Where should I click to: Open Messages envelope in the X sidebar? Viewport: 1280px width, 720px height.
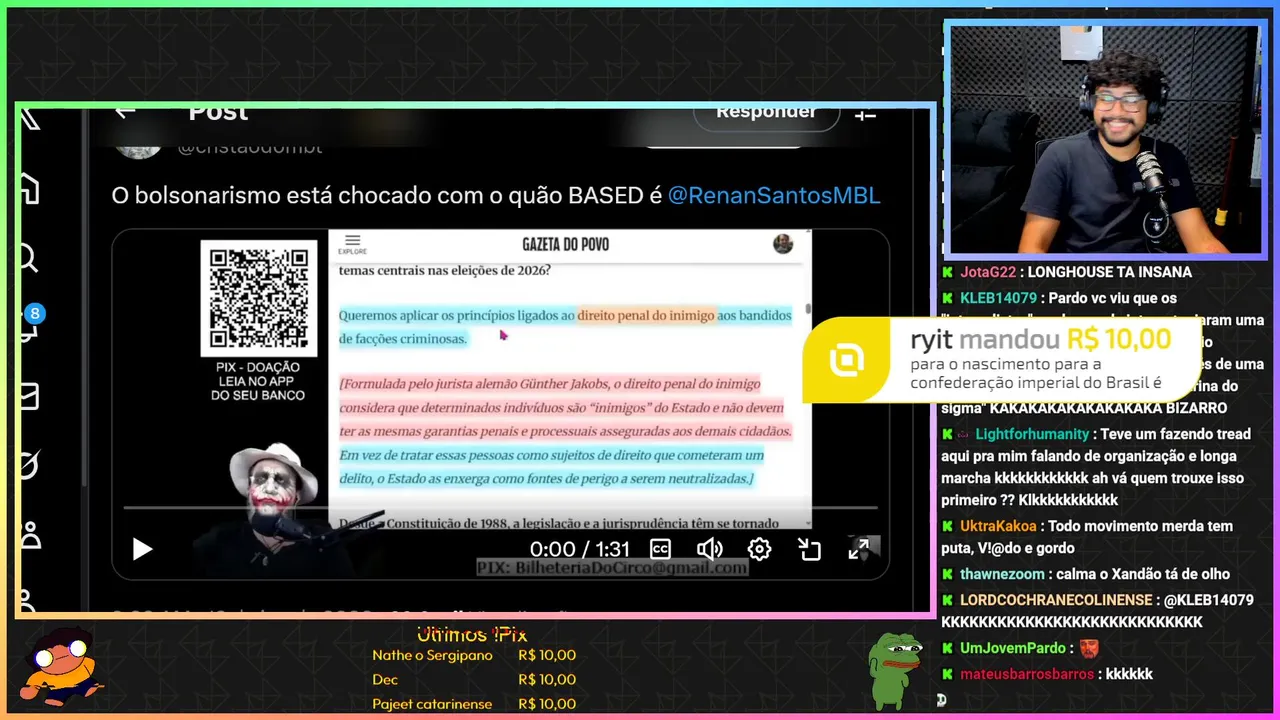tap(29, 396)
